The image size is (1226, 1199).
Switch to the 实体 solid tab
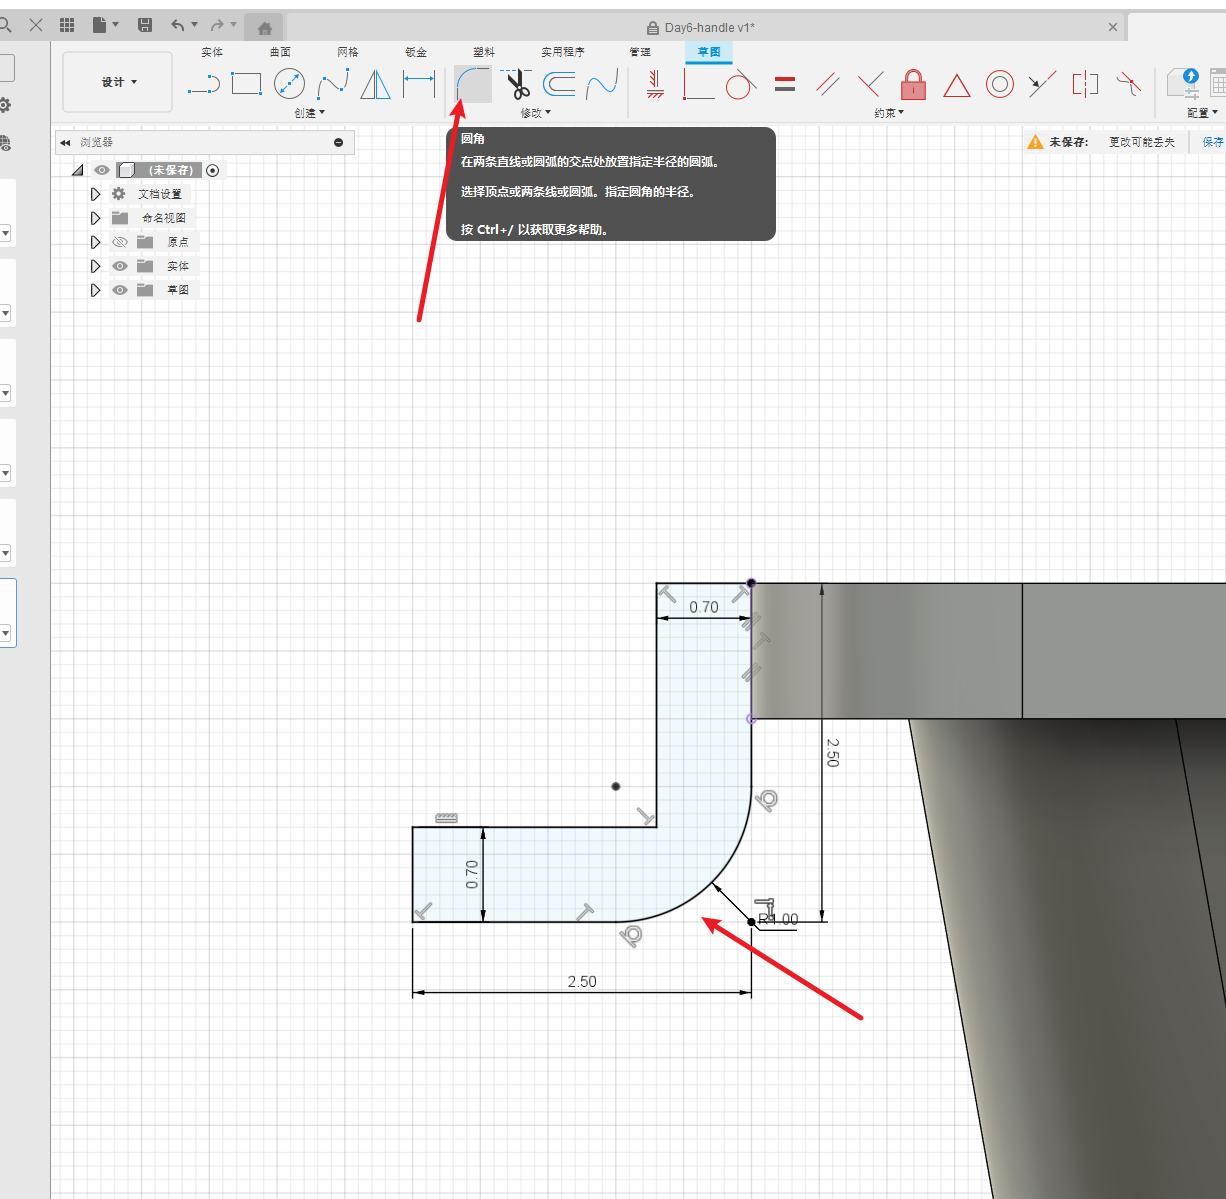[x=212, y=52]
